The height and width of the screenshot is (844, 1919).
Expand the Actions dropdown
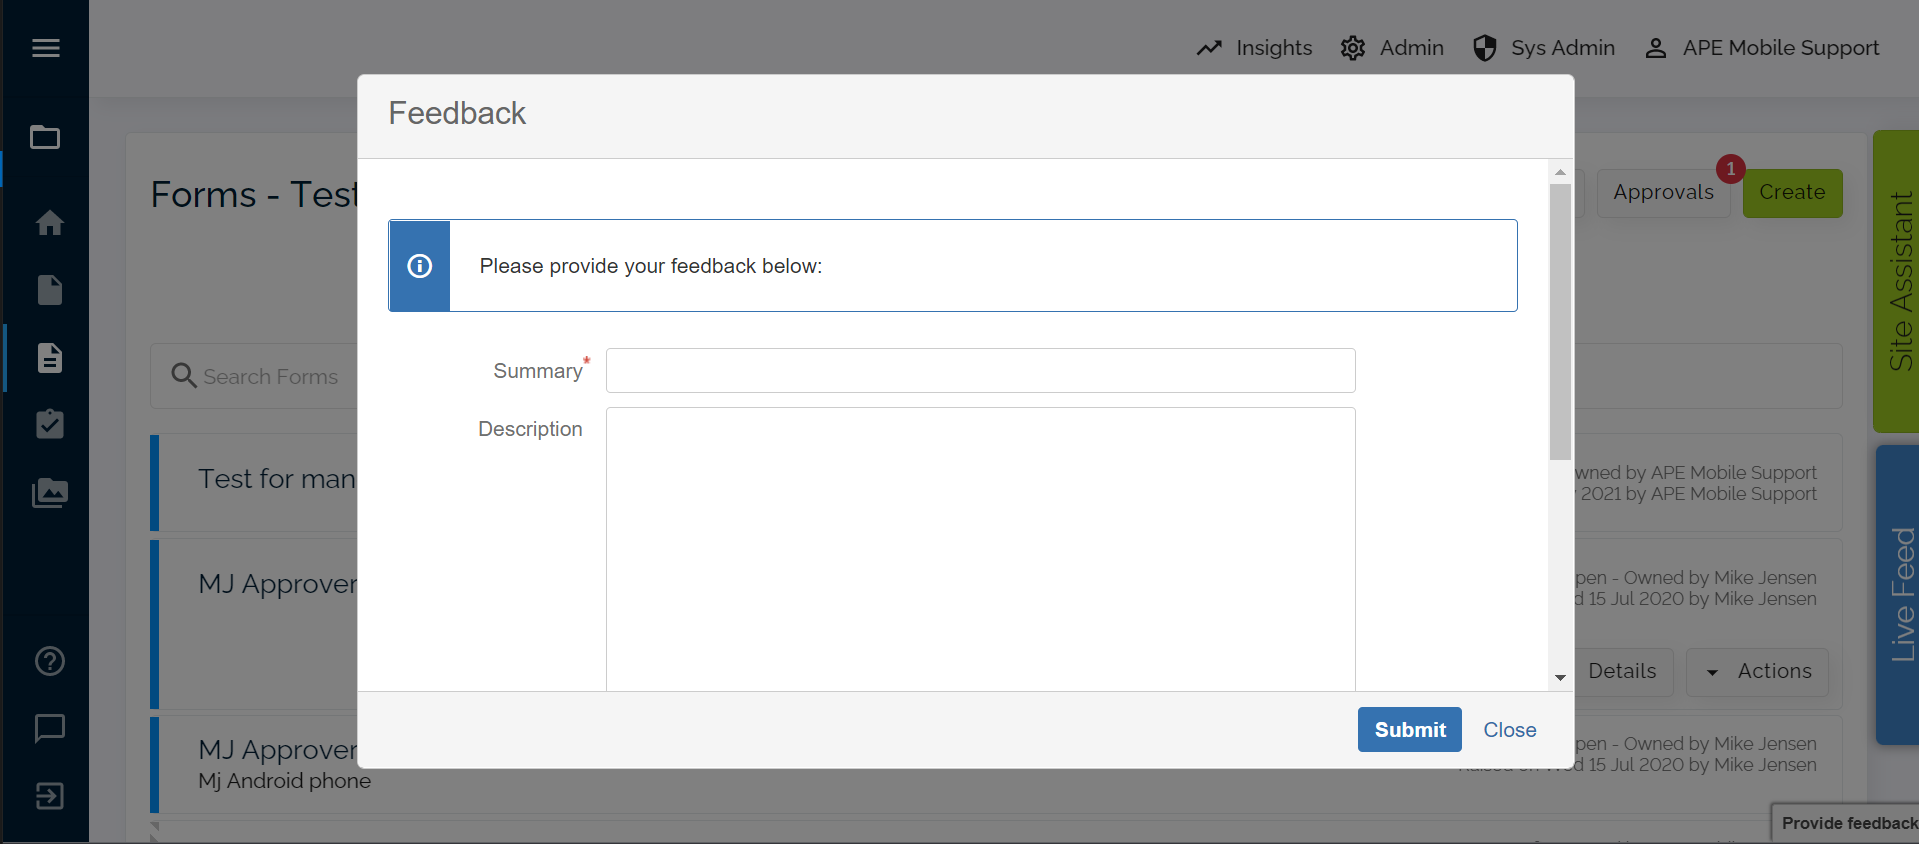1757,672
